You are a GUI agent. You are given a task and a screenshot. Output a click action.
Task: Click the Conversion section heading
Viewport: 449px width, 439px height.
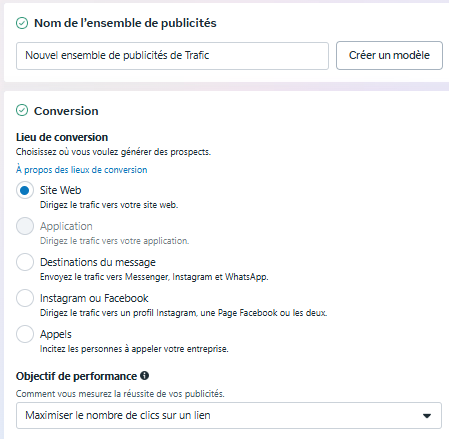point(66,111)
